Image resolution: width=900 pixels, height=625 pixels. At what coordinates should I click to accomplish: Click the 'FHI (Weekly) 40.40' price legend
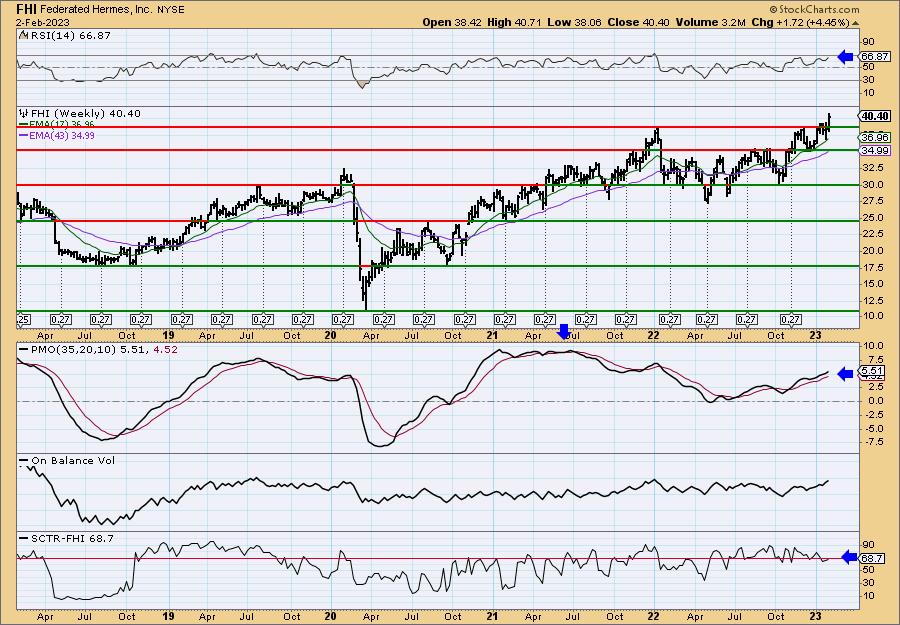[x=85, y=114]
